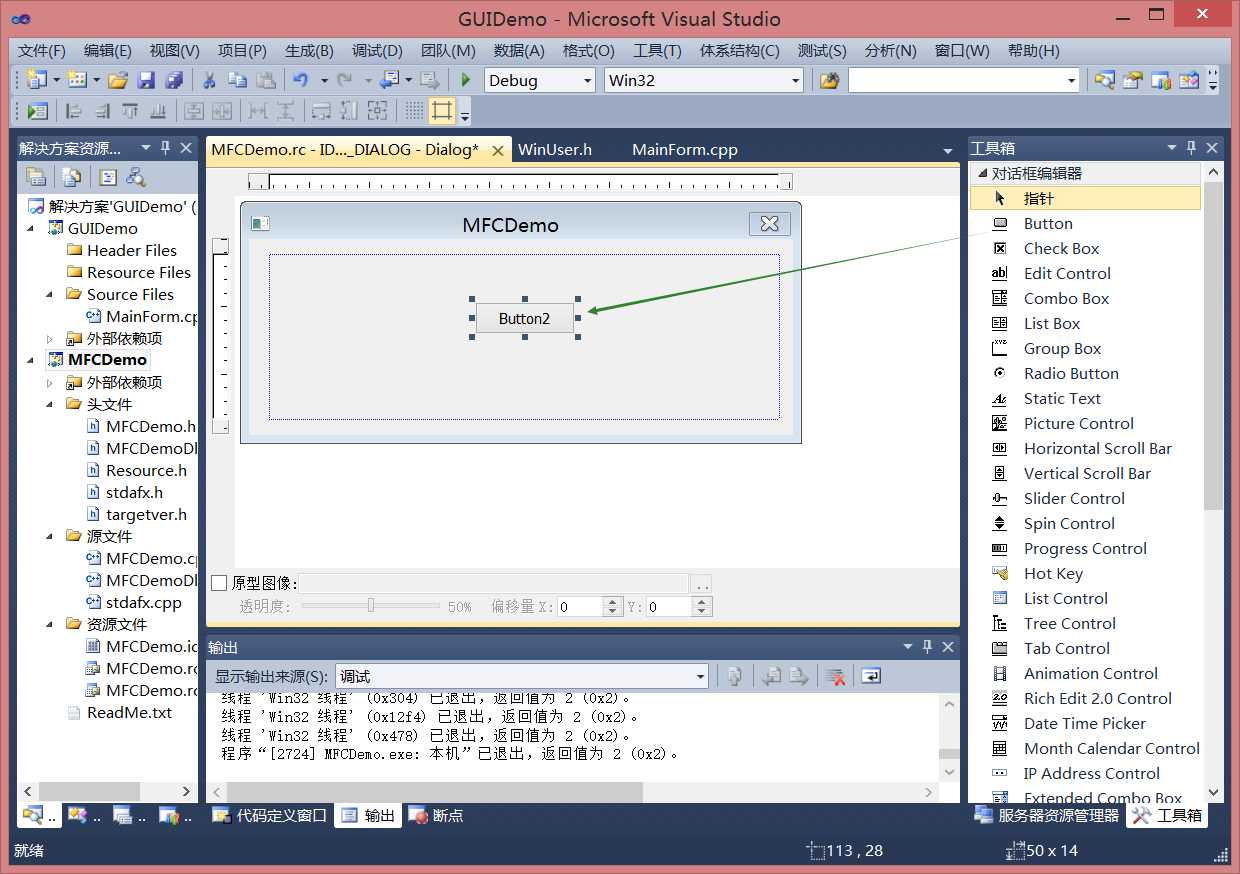Select the Pointer (指针) tool in Toolbox

[1085, 198]
